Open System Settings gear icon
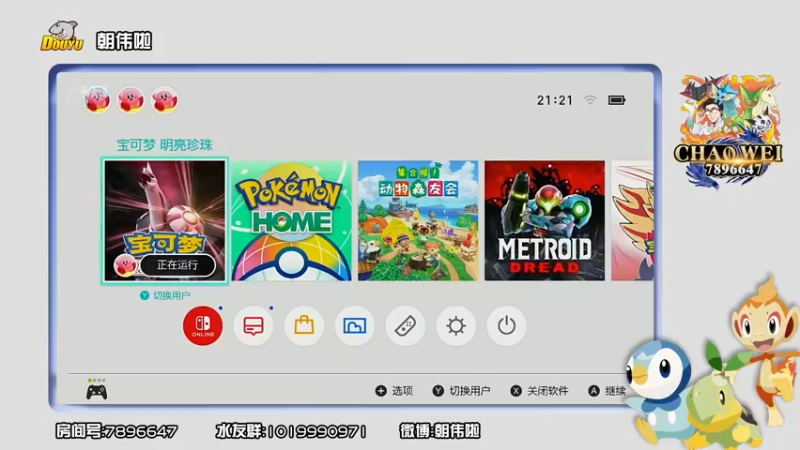 pyautogui.click(x=456, y=326)
